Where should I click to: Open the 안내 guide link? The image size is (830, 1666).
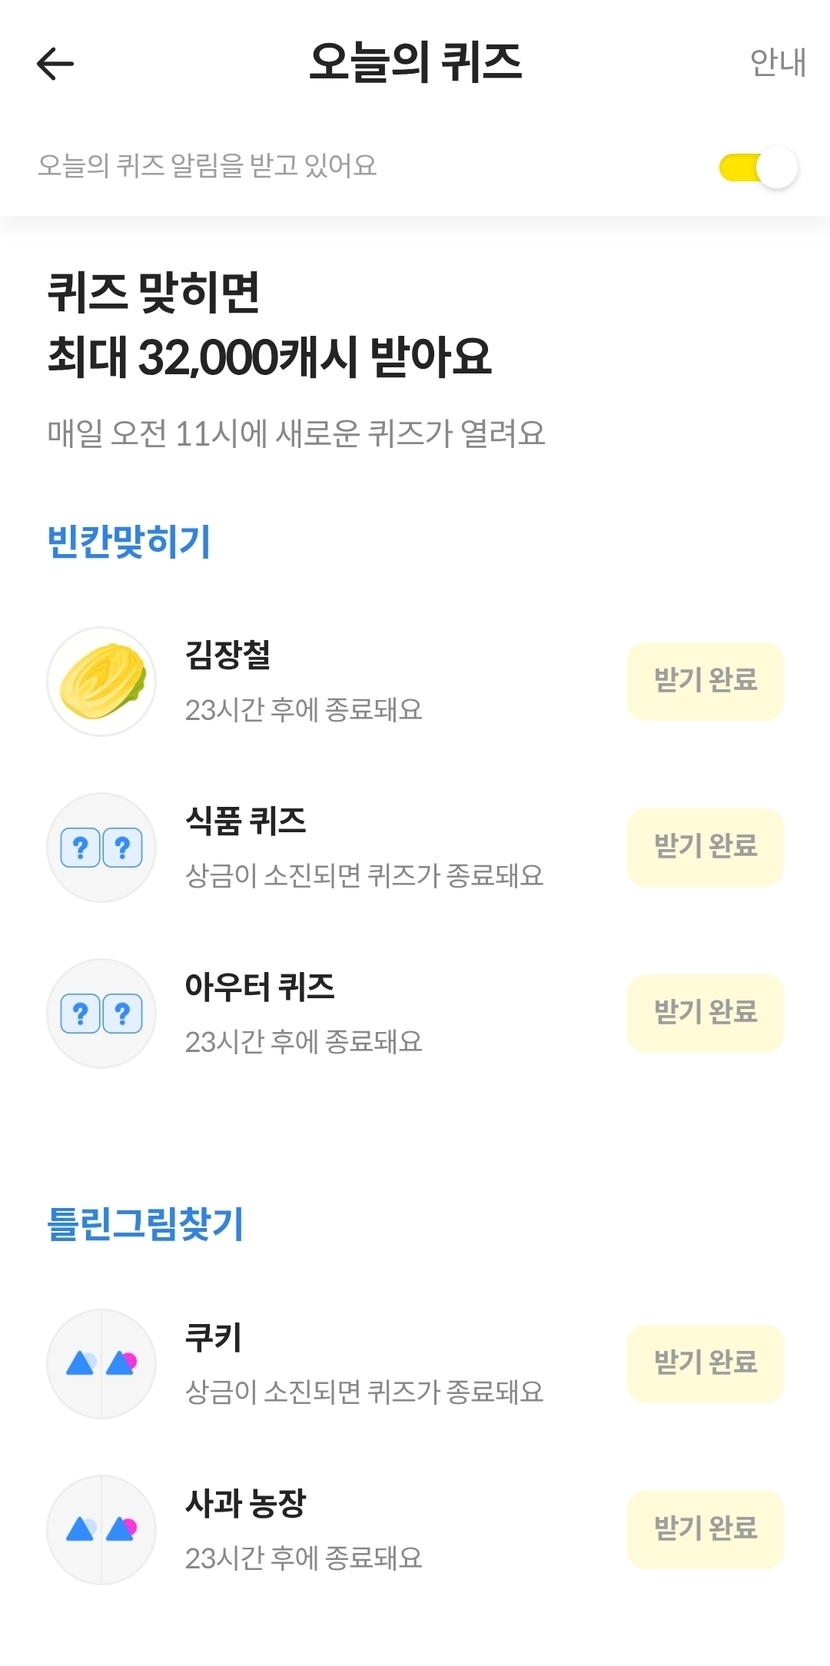[777, 62]
